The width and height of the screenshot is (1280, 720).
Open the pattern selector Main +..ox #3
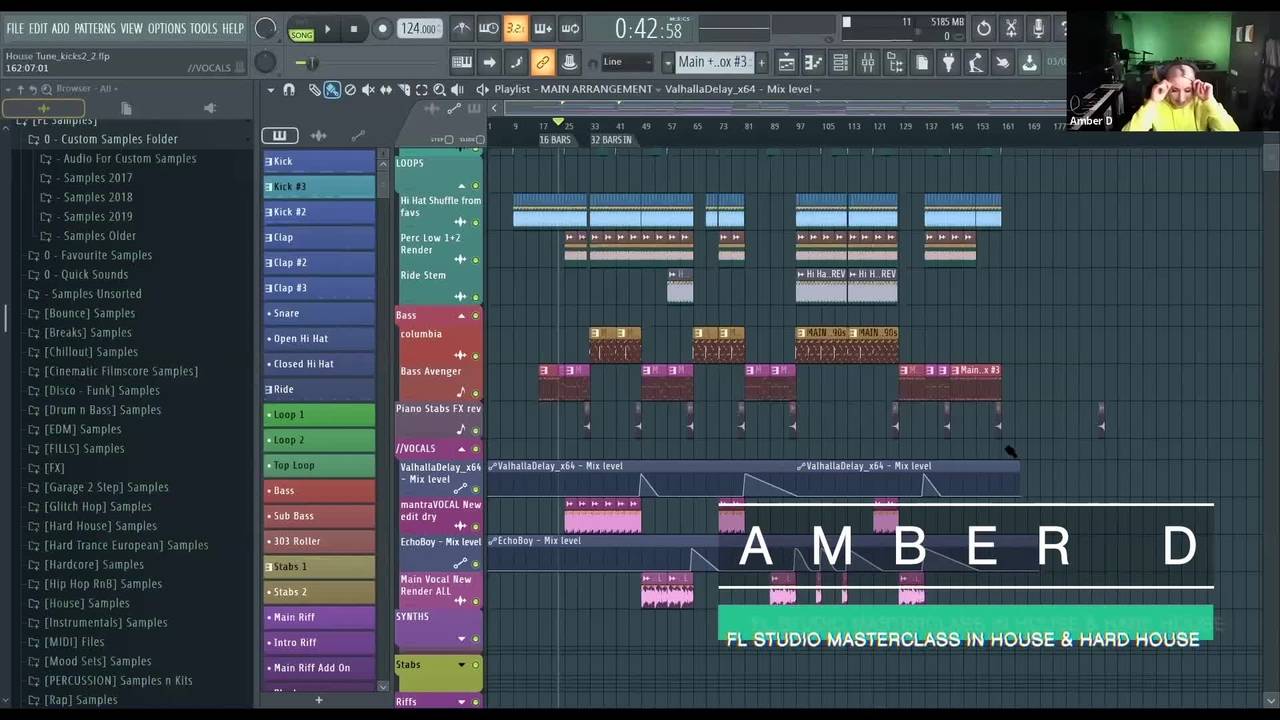[x=712, y=62]
